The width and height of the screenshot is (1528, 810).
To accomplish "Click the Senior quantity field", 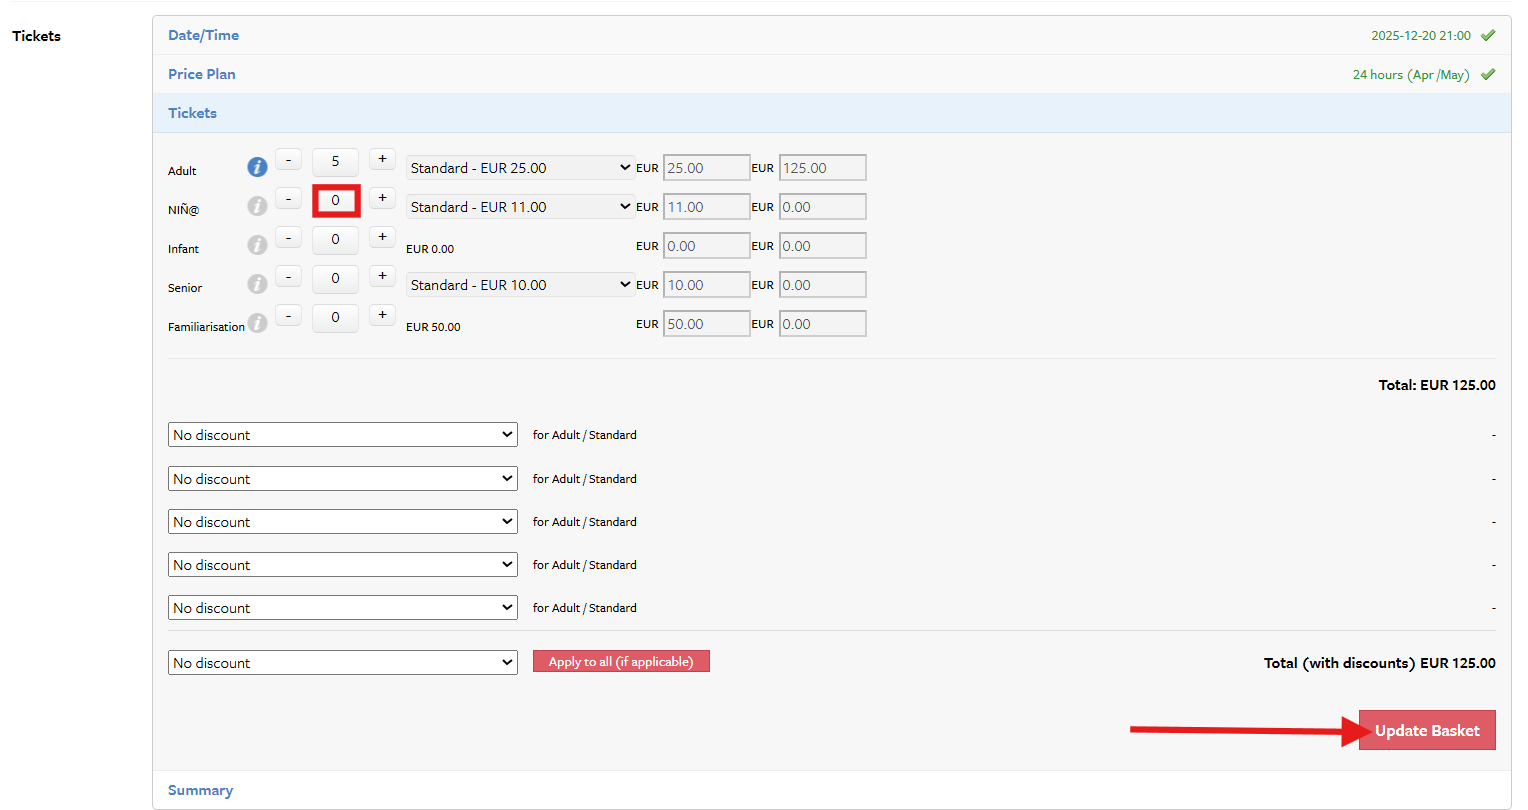I will (335, 278).
